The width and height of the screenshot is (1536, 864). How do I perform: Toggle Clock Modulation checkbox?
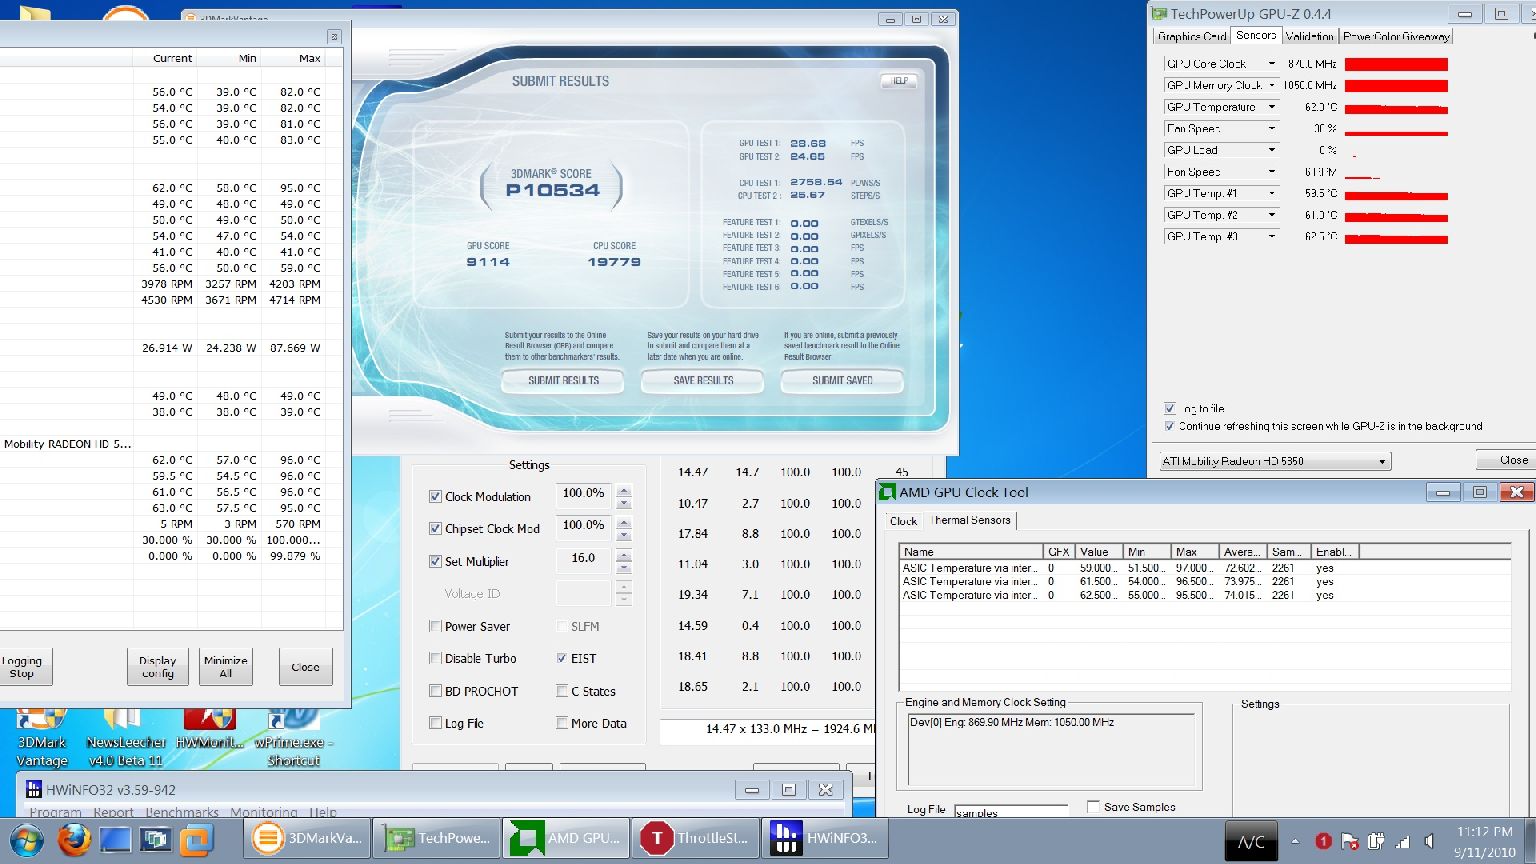(x=435, y=496)
